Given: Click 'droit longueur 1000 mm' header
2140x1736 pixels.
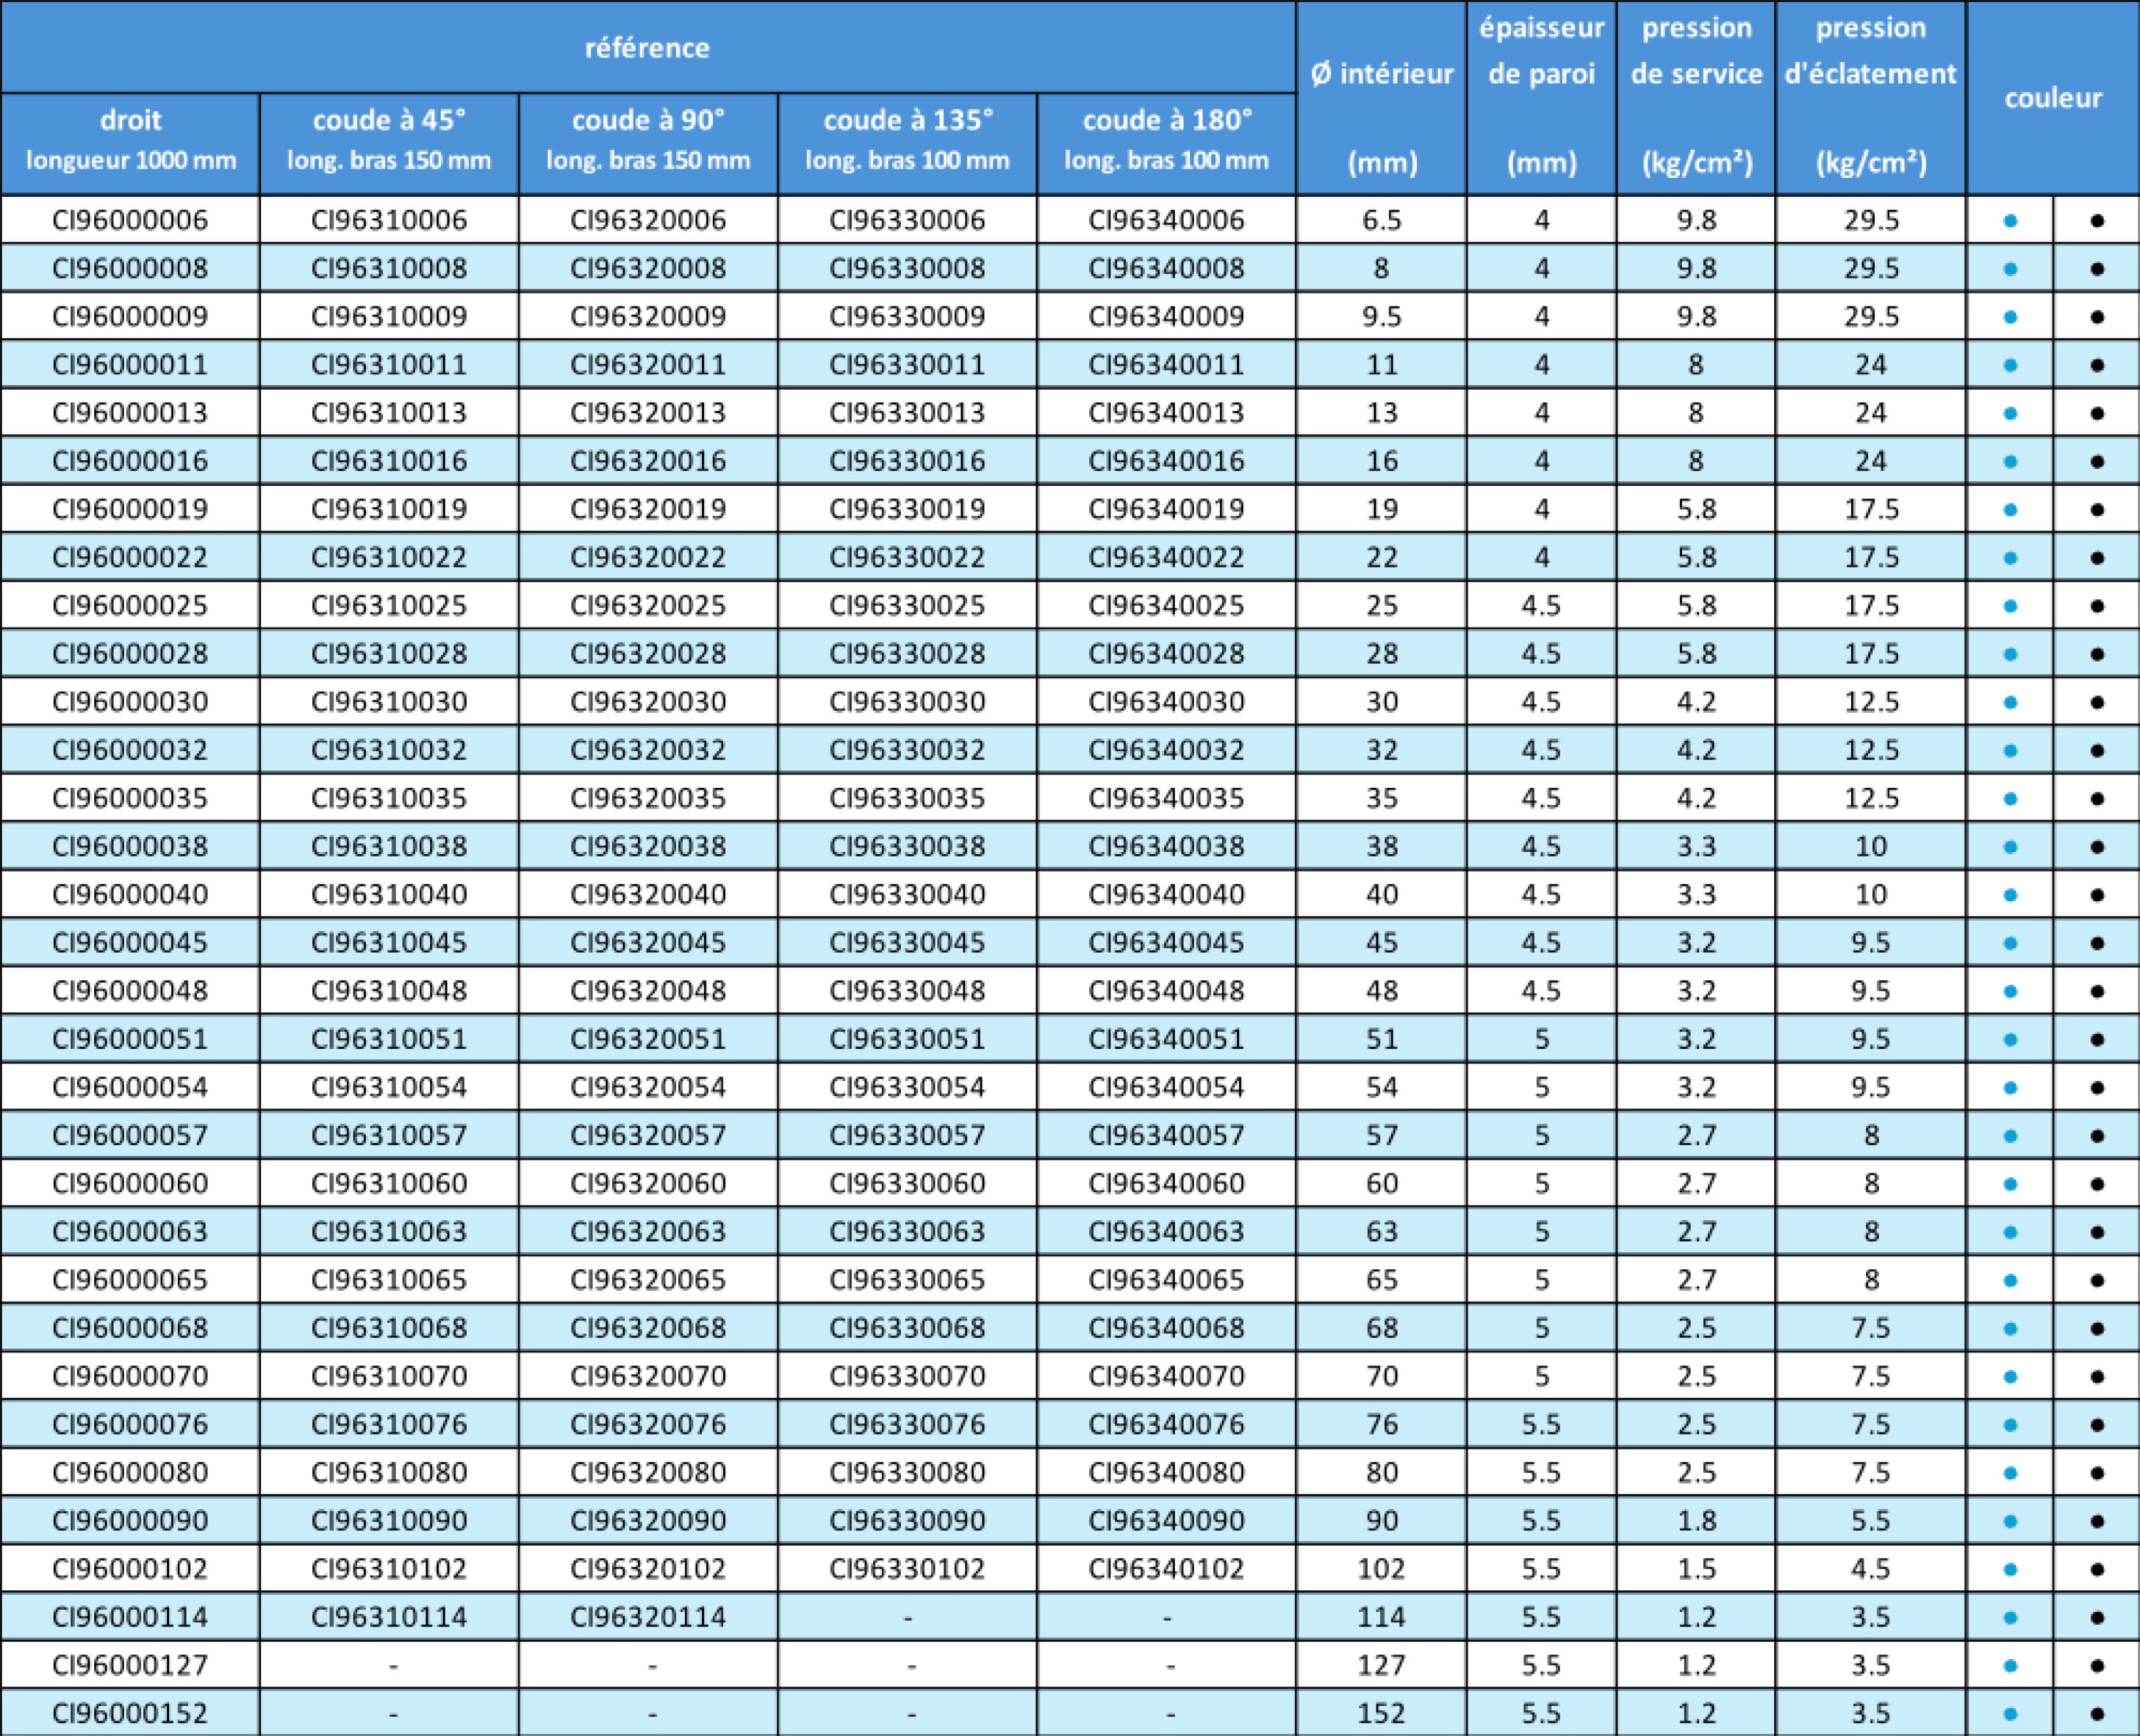Looking at the screenshot, I should point(130,140).
